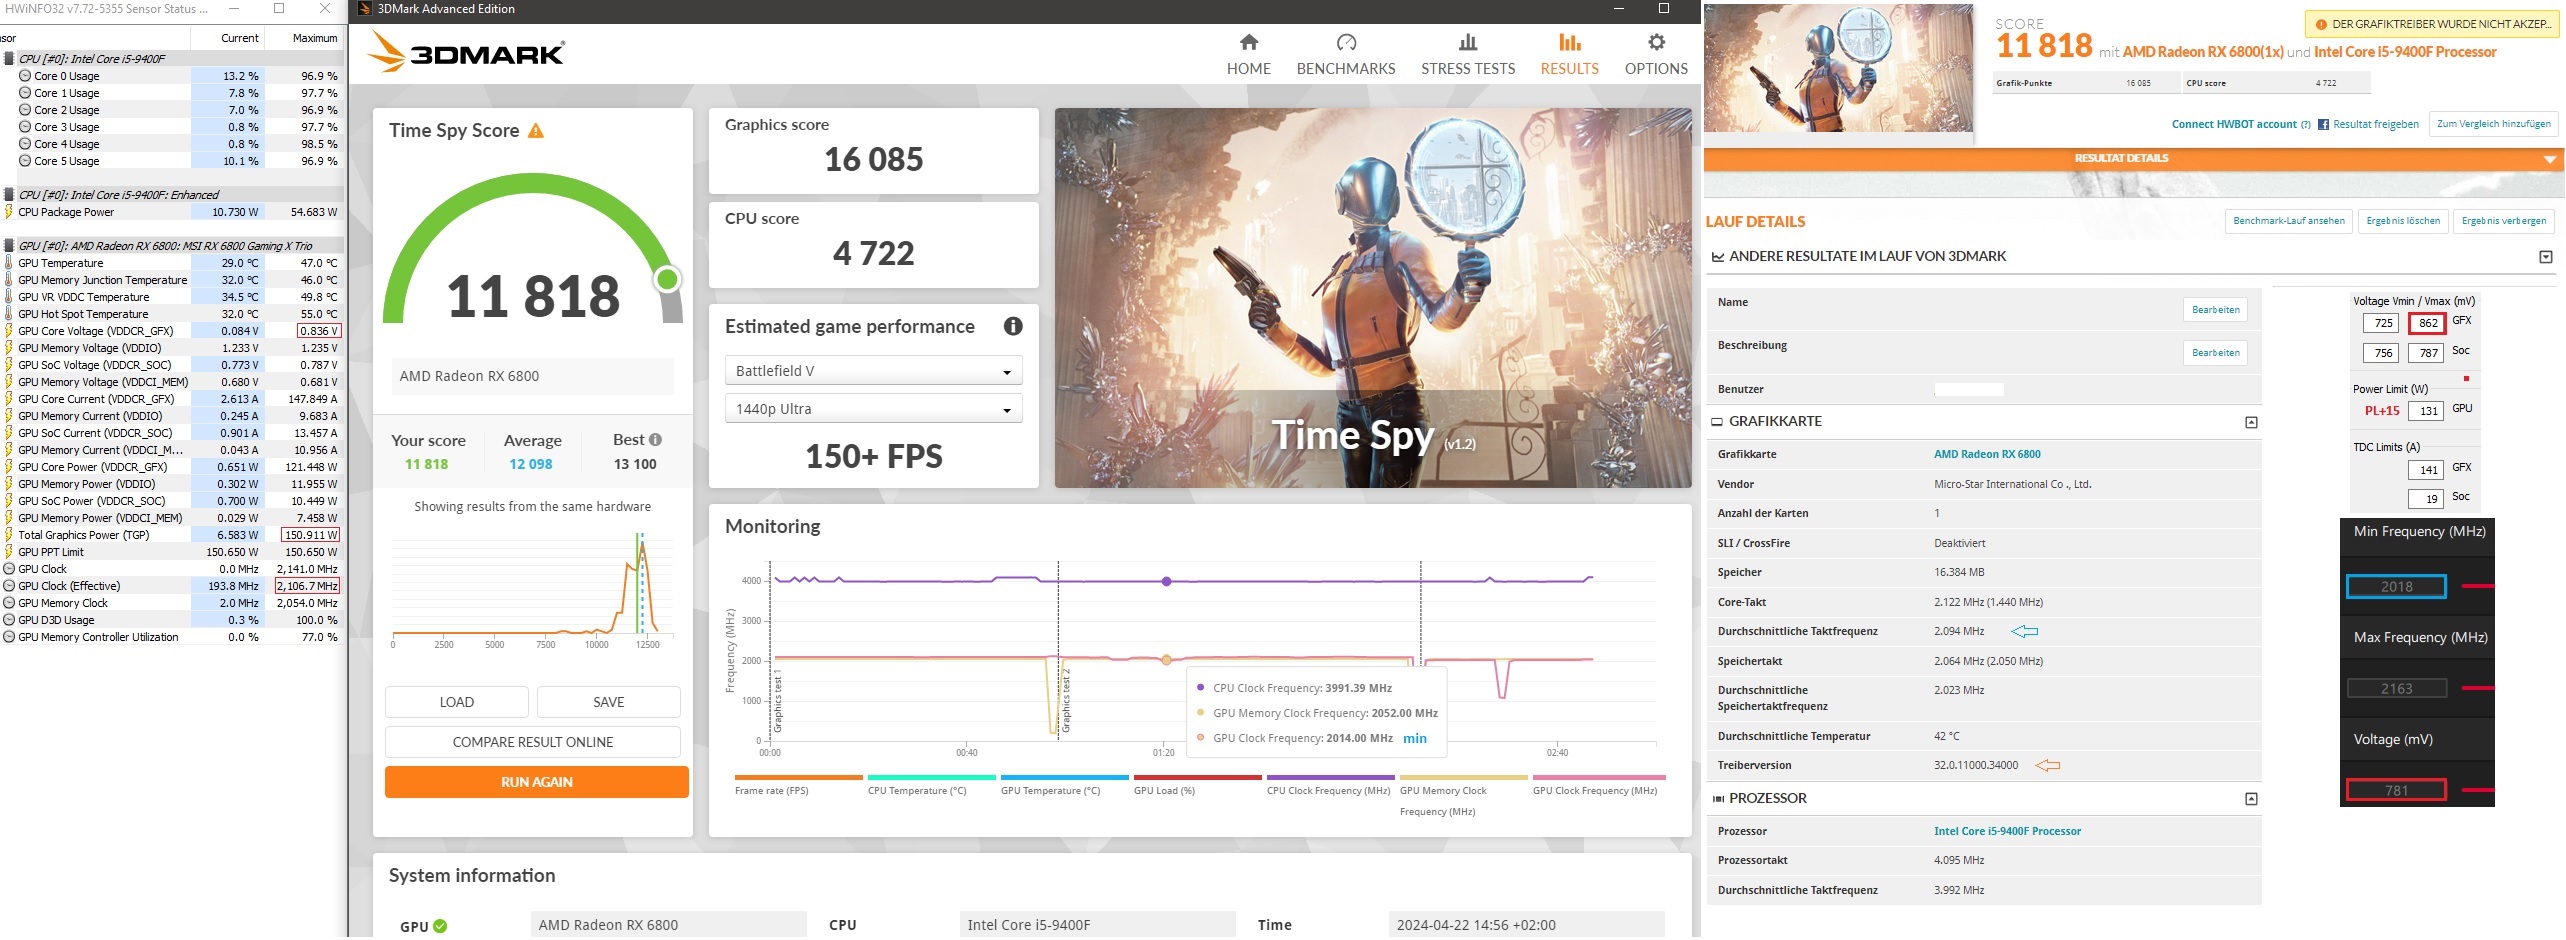Click Ergebnis löschen button
The width and height of the screenshot is (2566, 940).
2403,221
